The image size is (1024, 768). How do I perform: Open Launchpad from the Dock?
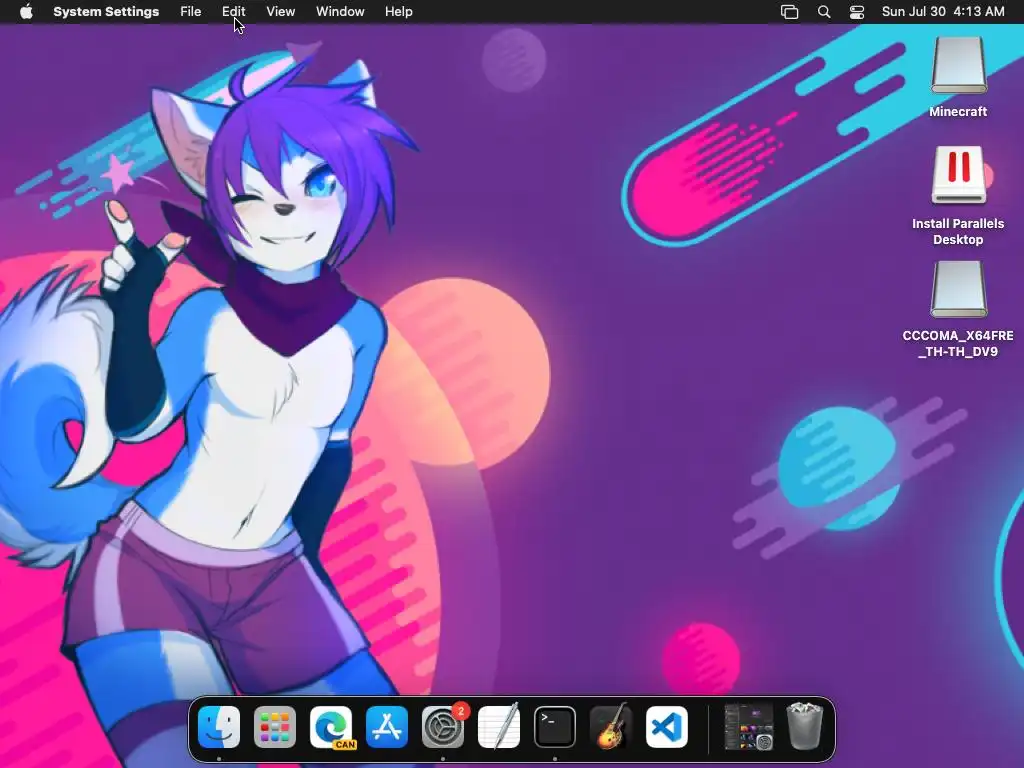click(x=275, y=727)
